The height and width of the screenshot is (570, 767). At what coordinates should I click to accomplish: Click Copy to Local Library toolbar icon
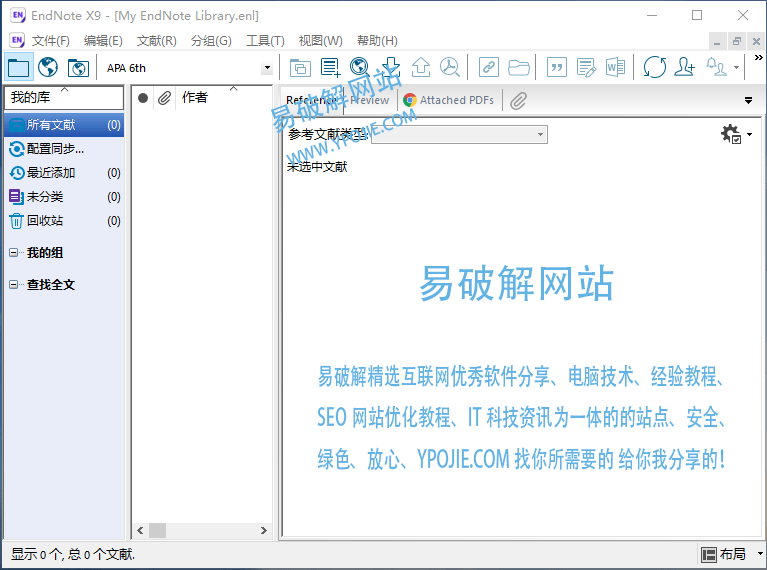300,68
